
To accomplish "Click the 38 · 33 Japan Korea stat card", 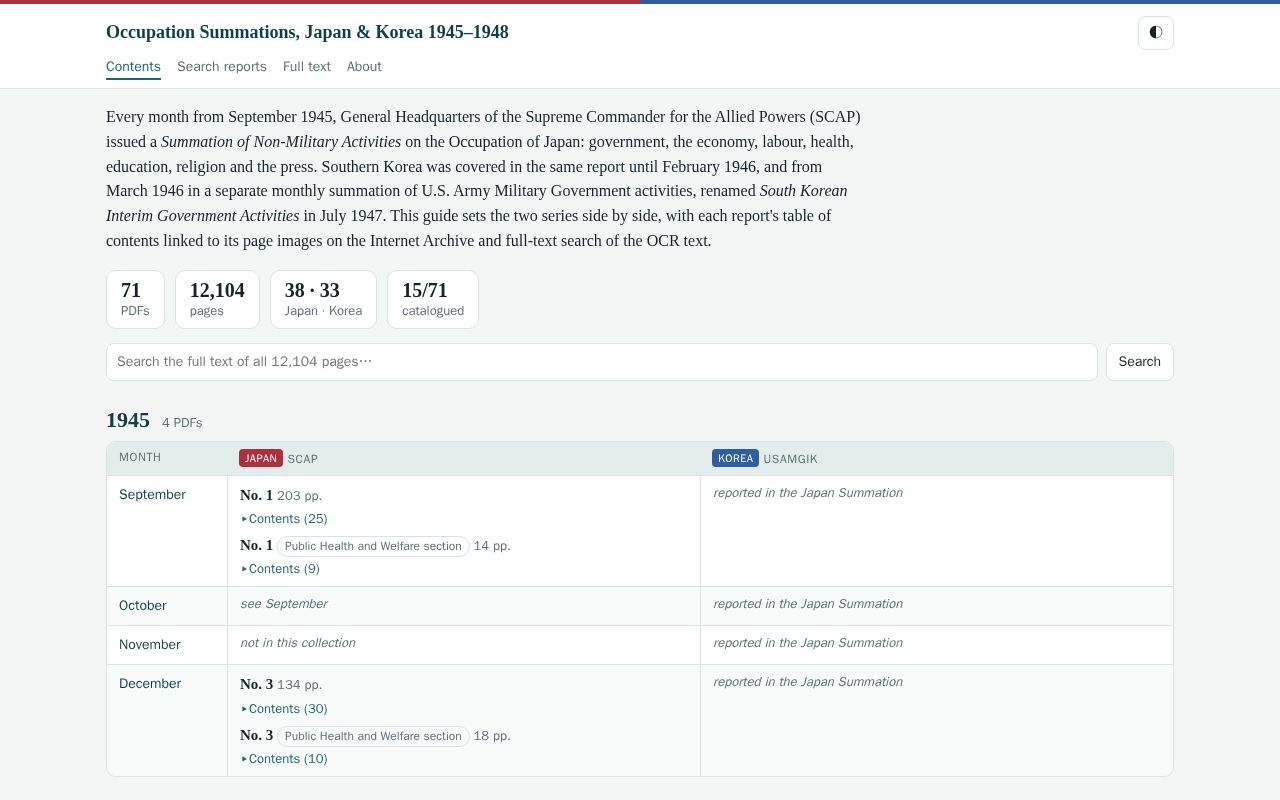I will 323,299.
